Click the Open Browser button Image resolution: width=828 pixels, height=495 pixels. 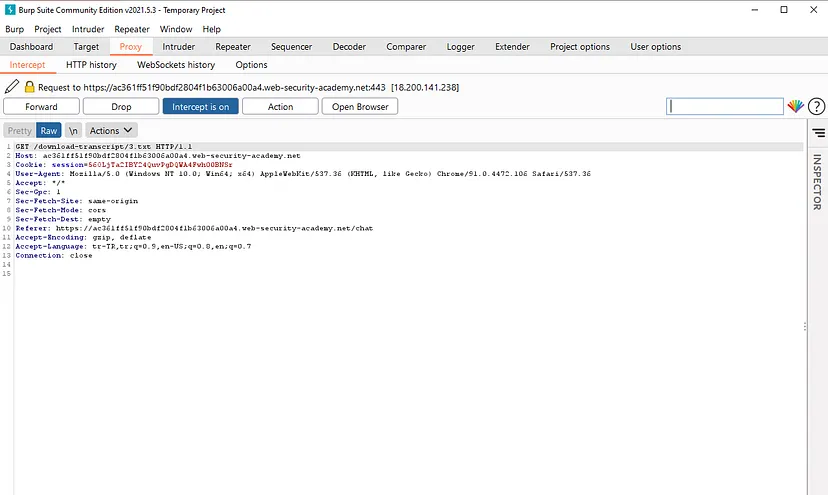360,106
